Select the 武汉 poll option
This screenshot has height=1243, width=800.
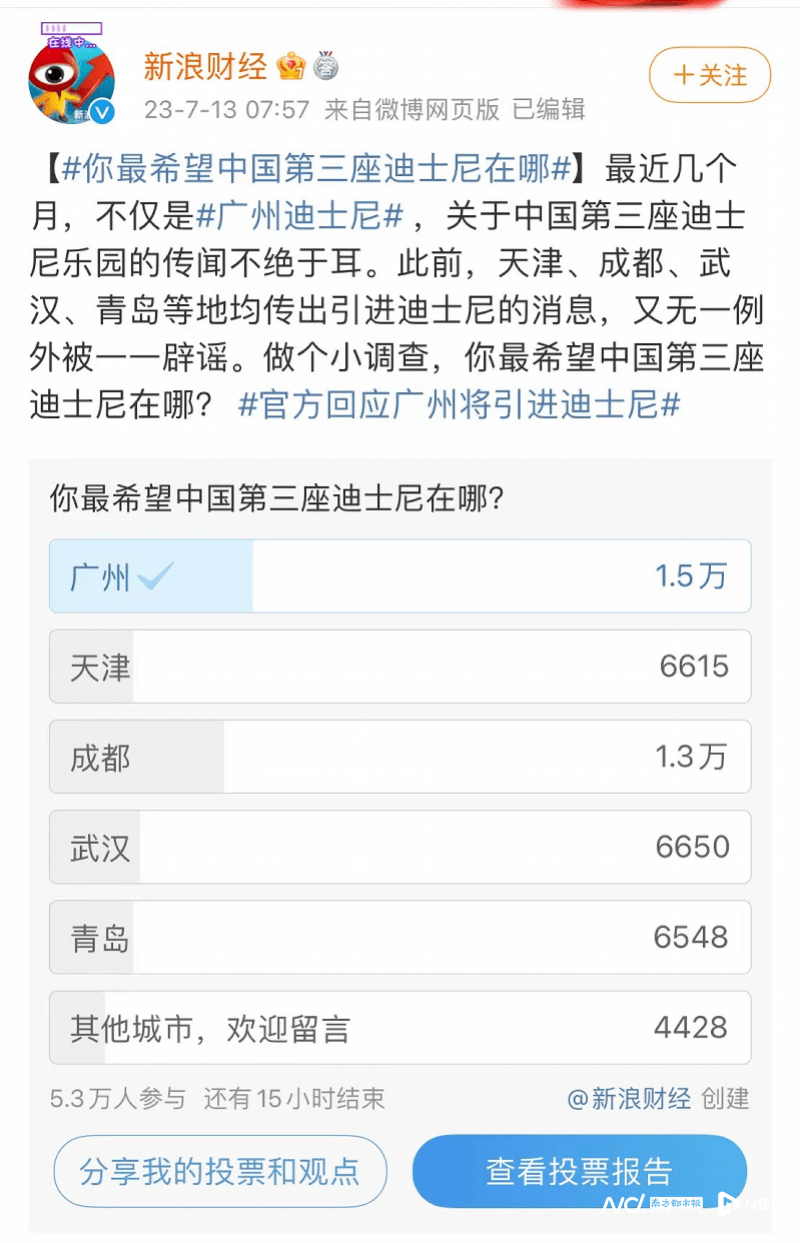[x=400, y=847]
